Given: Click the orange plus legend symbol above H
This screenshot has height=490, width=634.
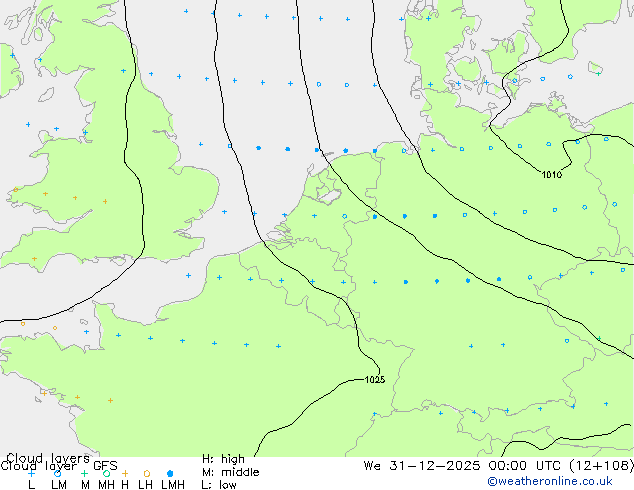Looking at the screenshot, I should click(125, 473).
